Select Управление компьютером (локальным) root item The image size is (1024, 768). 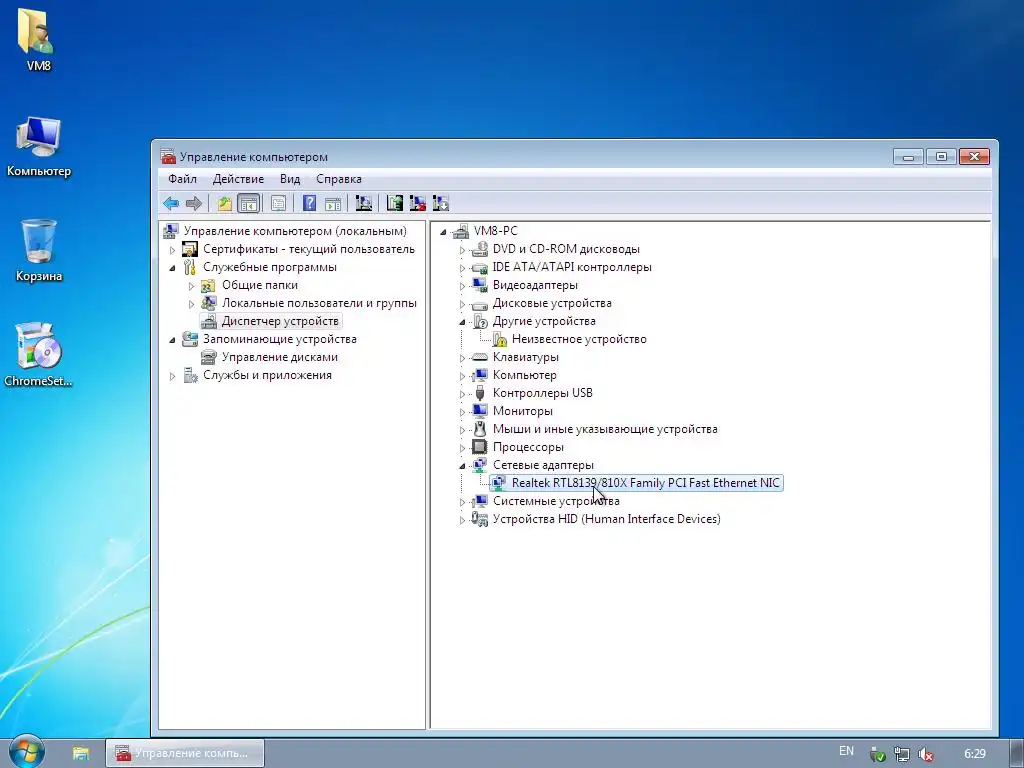pyautogui.click(x=295, y=231)
